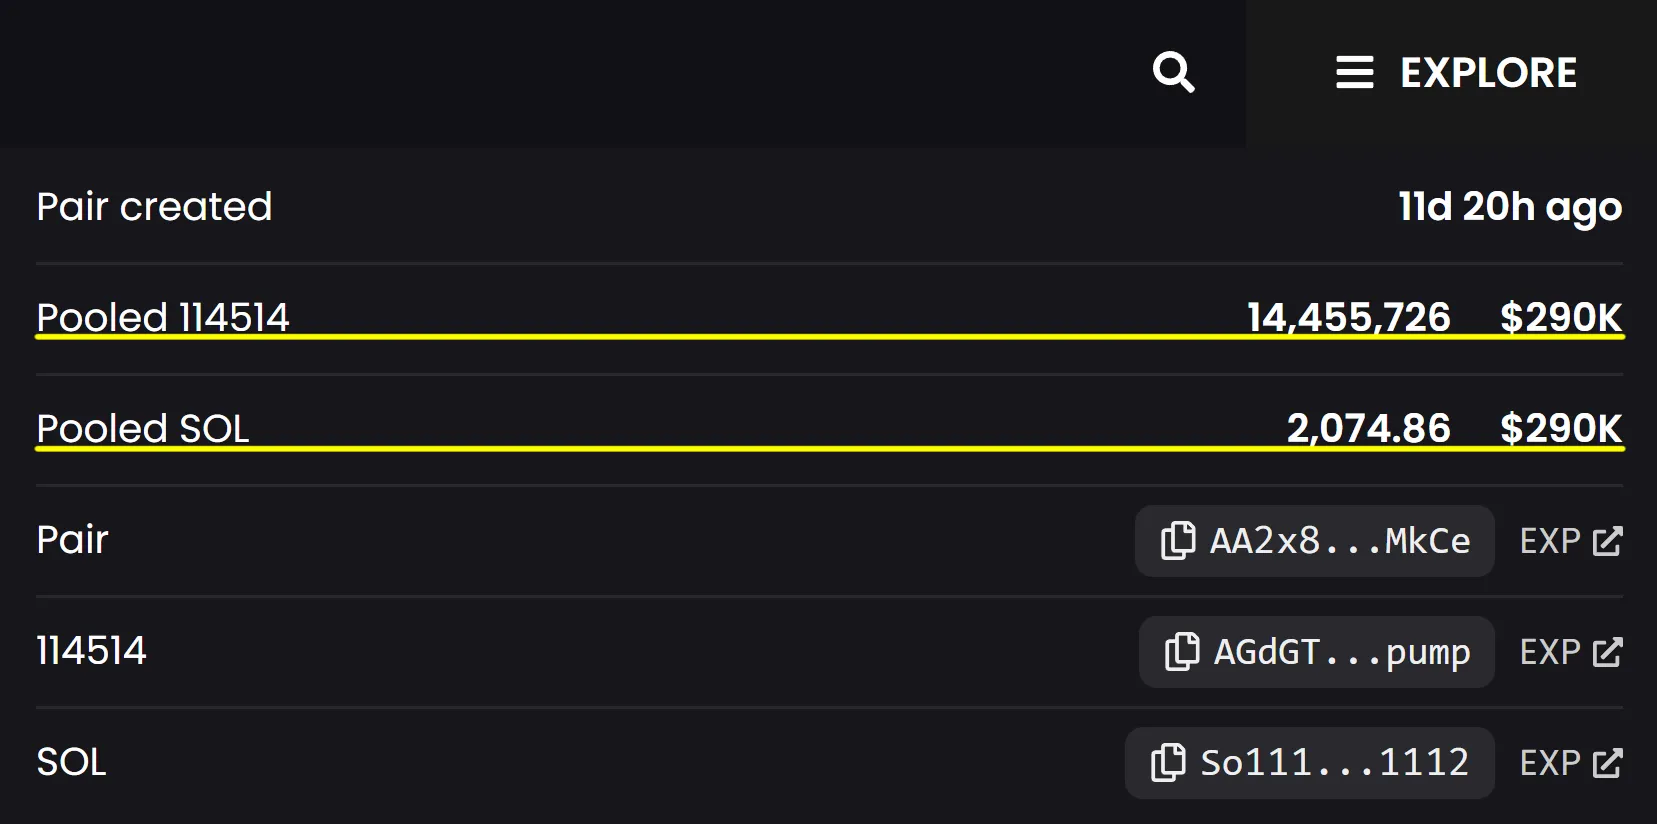Click the 14,455,726 pooled amount
The height and width of the screenshot is (824, 1657).
tap(1348, 317)
